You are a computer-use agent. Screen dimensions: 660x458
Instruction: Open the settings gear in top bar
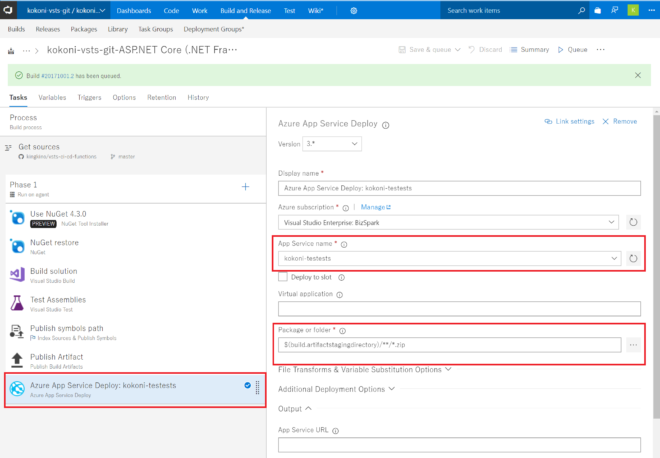point(354,11)
